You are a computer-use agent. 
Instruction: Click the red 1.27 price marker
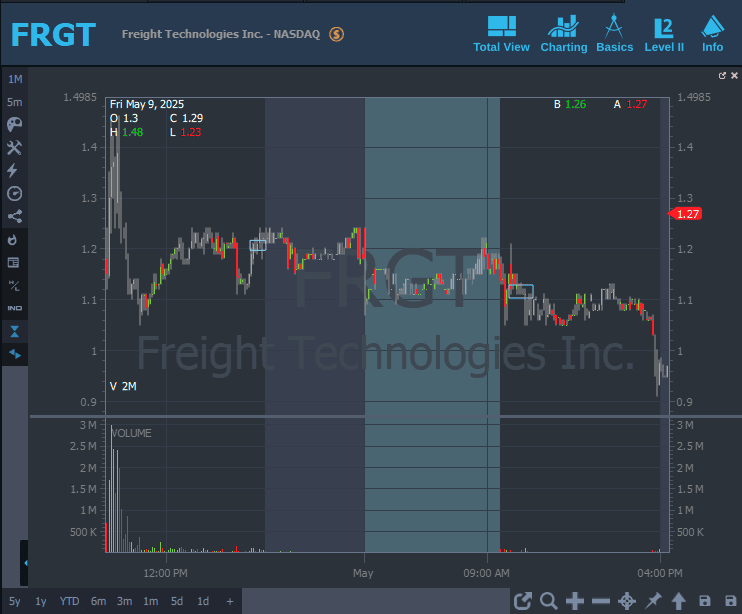coord(685,214)
